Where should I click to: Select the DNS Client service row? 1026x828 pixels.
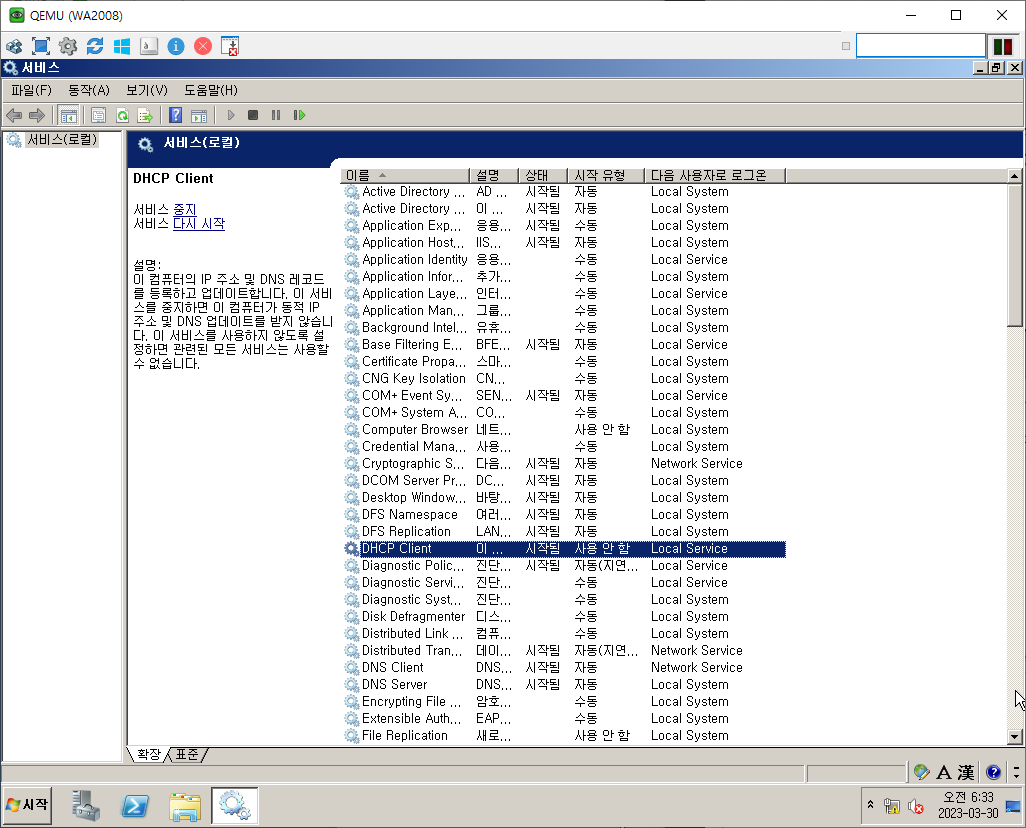[x=564, y=668]
